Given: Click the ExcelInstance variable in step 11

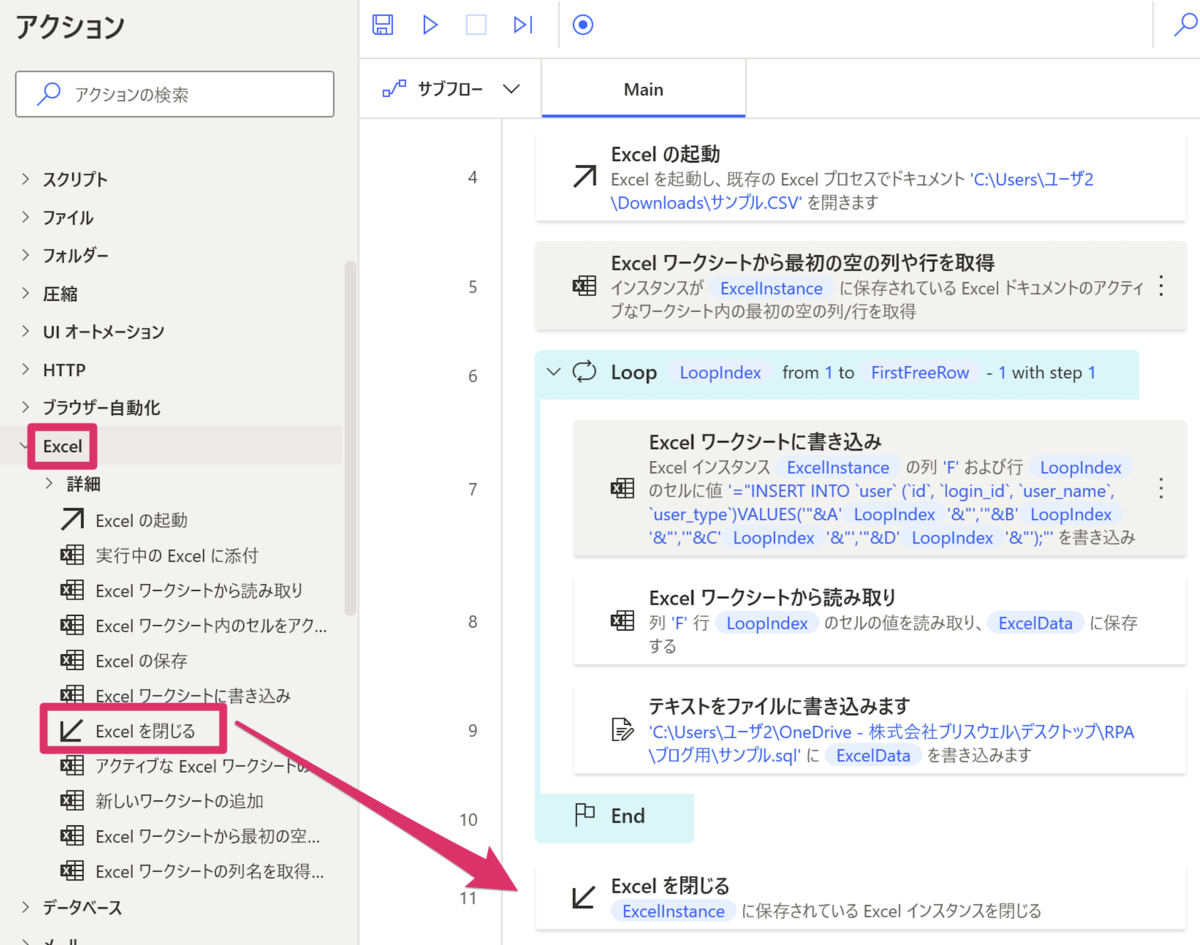Looking at the screenshot, I should 674,911.
